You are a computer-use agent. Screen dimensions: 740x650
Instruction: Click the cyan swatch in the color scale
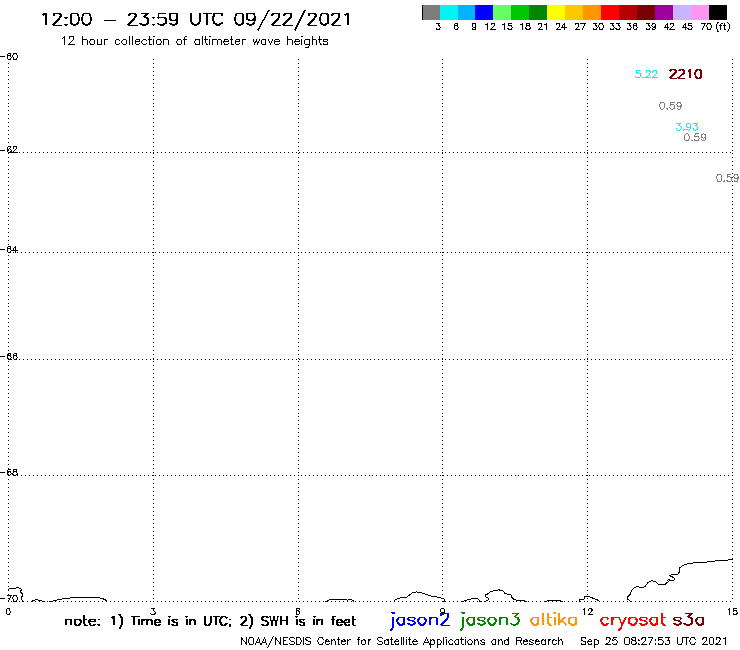(449, 12)
